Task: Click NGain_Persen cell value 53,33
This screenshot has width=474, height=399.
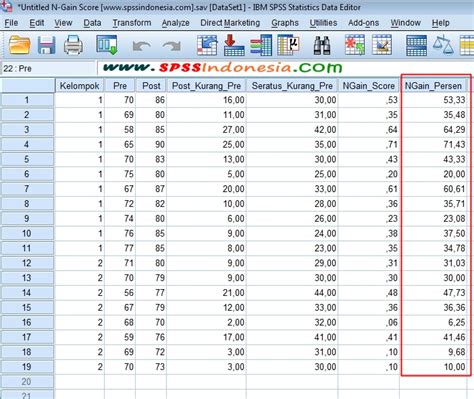Action: click(434, 100)
